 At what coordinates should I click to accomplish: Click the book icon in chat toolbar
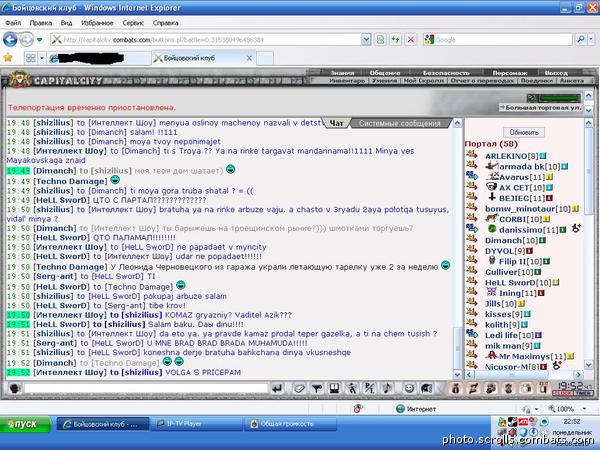(x=334, y=389)
